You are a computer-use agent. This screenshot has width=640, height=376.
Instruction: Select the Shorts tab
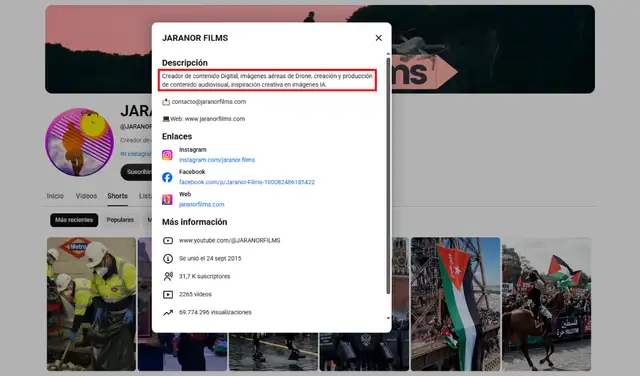point(118,196)
